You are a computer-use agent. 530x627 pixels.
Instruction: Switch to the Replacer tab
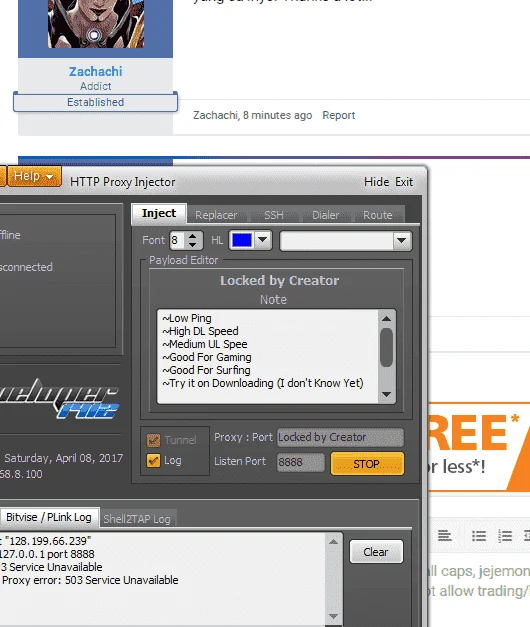tap(216, 215)
